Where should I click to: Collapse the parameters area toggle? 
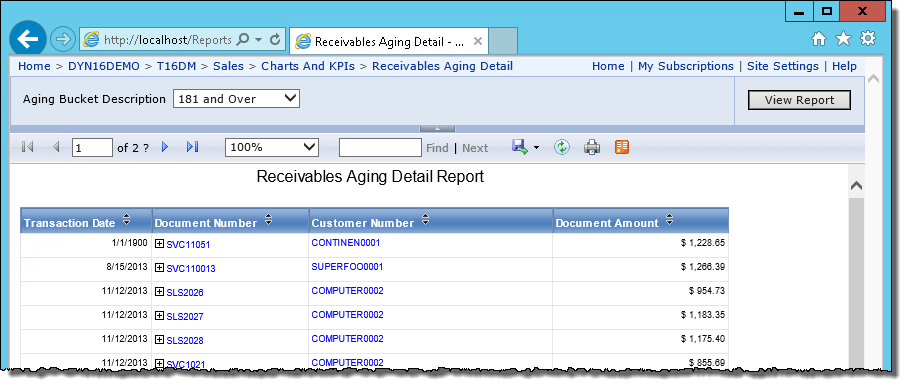[437, 129]
